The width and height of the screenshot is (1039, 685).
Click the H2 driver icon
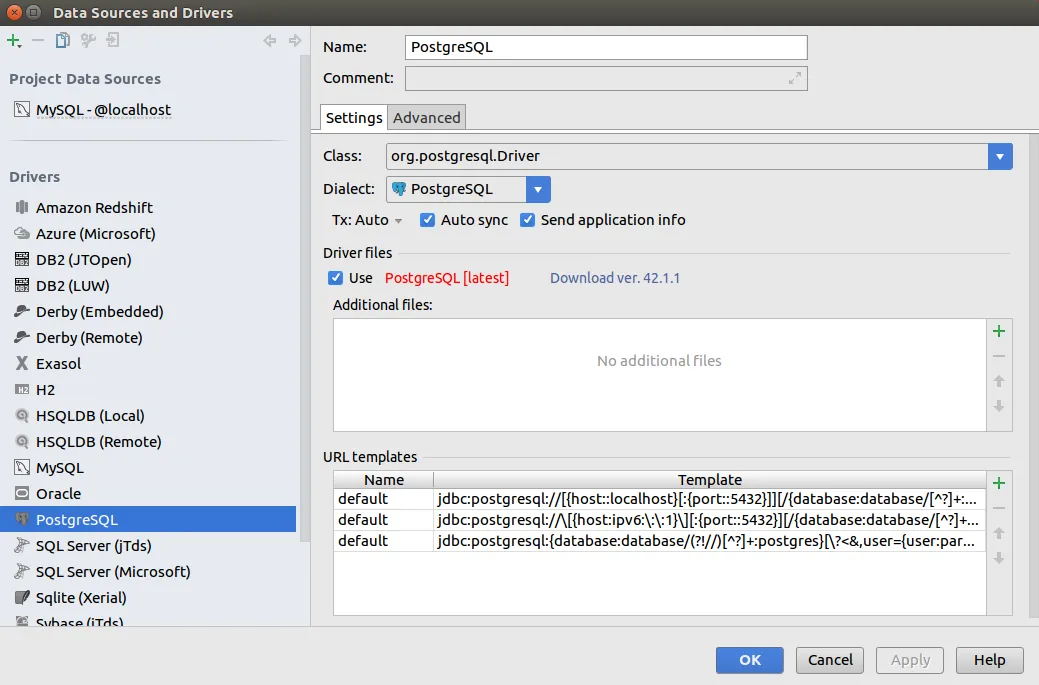22,390
